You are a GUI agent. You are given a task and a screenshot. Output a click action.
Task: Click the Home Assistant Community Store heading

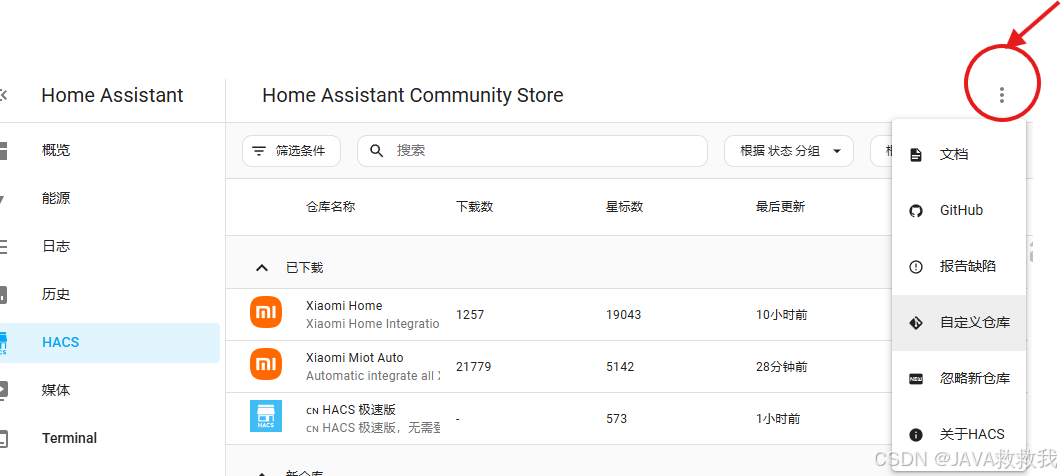[413, 95]
